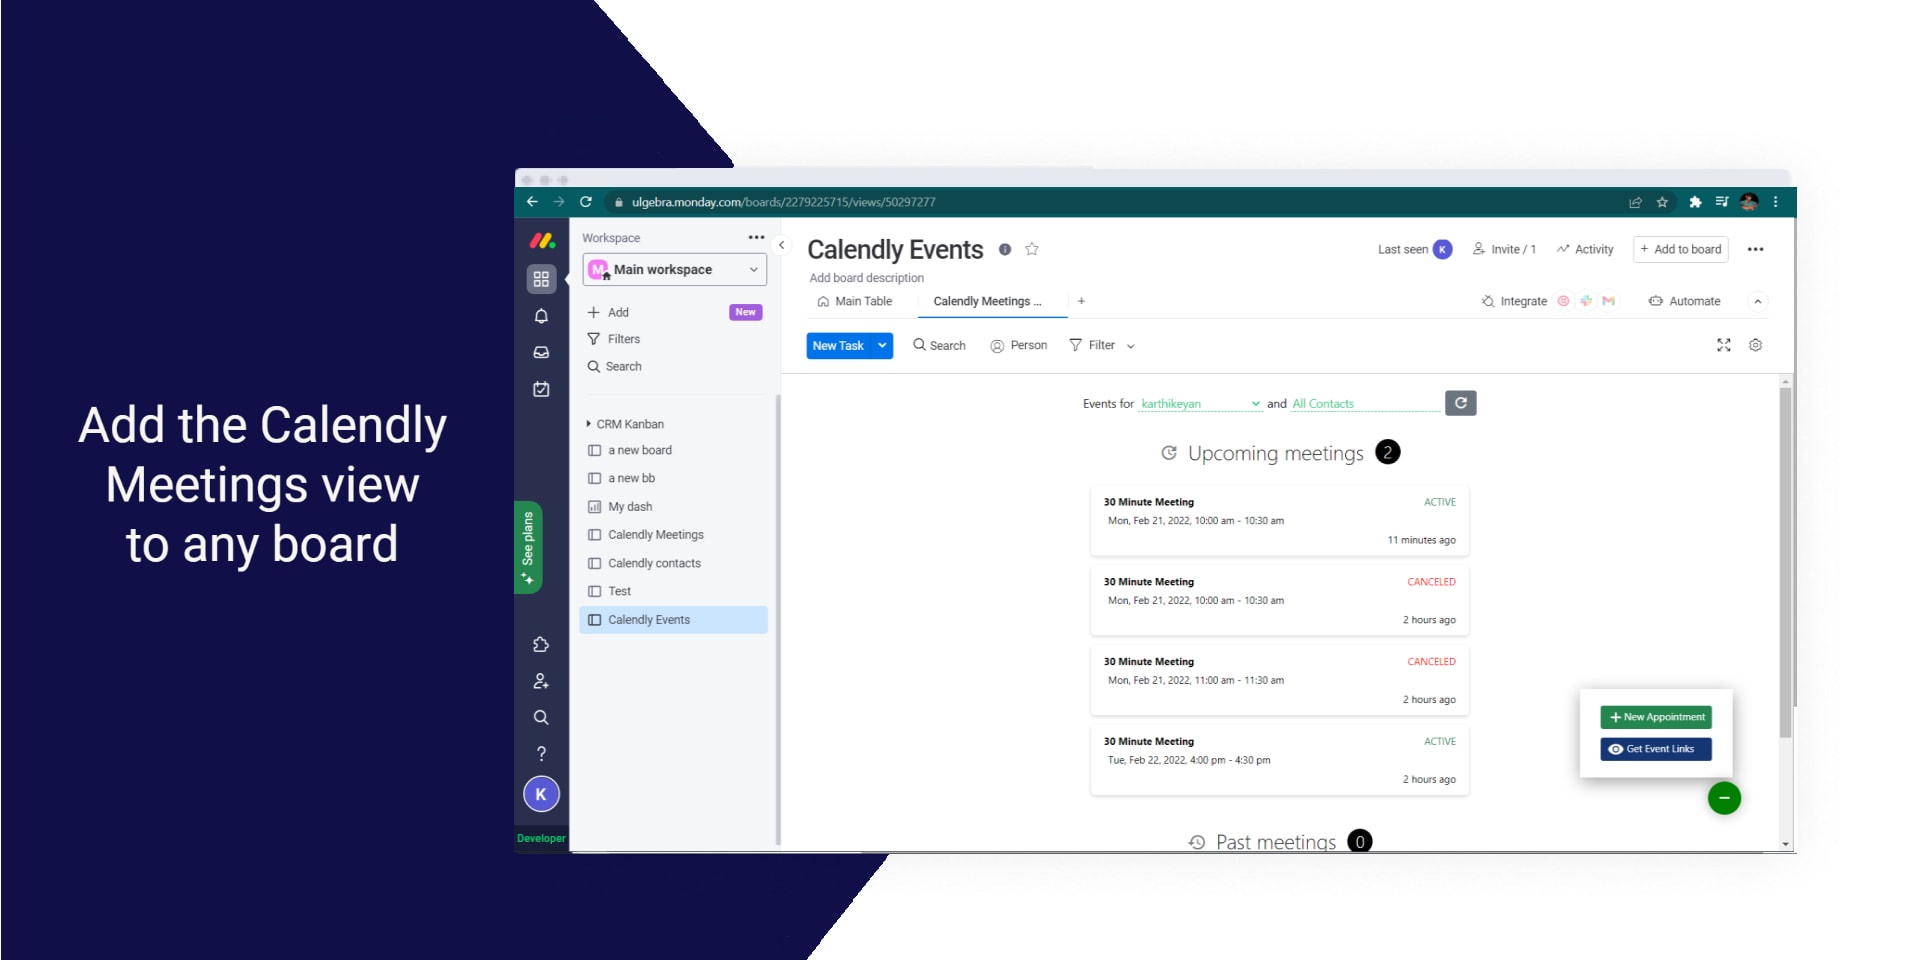Image resolution: width=1920 pixels, height=960 pixels.
Task: Open the notifications bell icon
Action: point(541,316)
